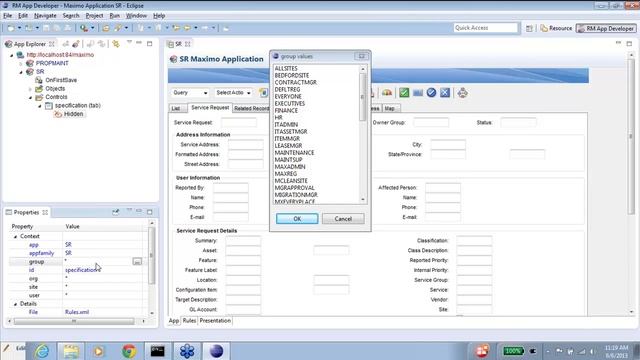Click the new record icon beside Select Action
Image resolution: width=640 pixels, height=360 pixels.
263,93
